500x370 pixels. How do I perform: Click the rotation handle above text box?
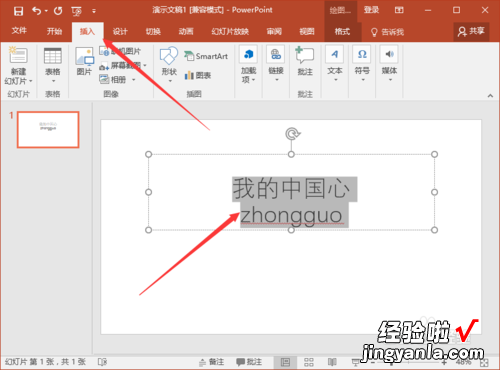click(292, 134)
